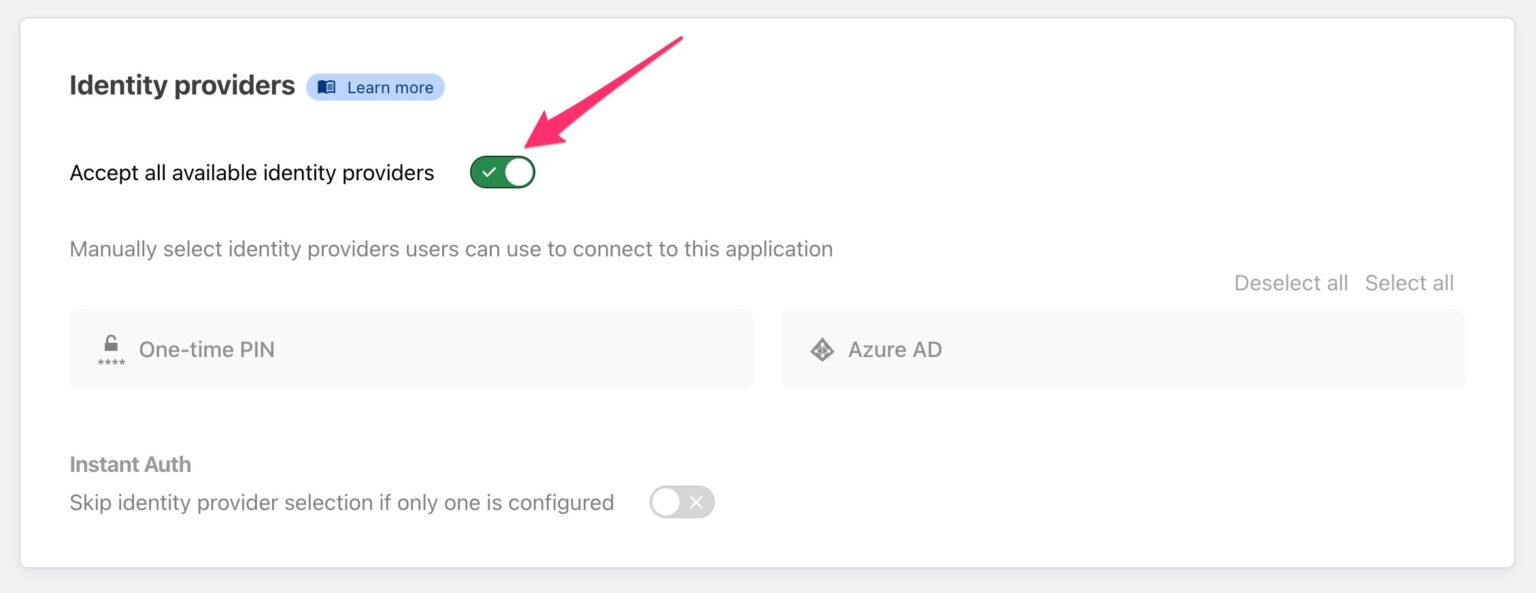Click the Instant Auth label text
1536x593 pixels.
pos(130,464)
